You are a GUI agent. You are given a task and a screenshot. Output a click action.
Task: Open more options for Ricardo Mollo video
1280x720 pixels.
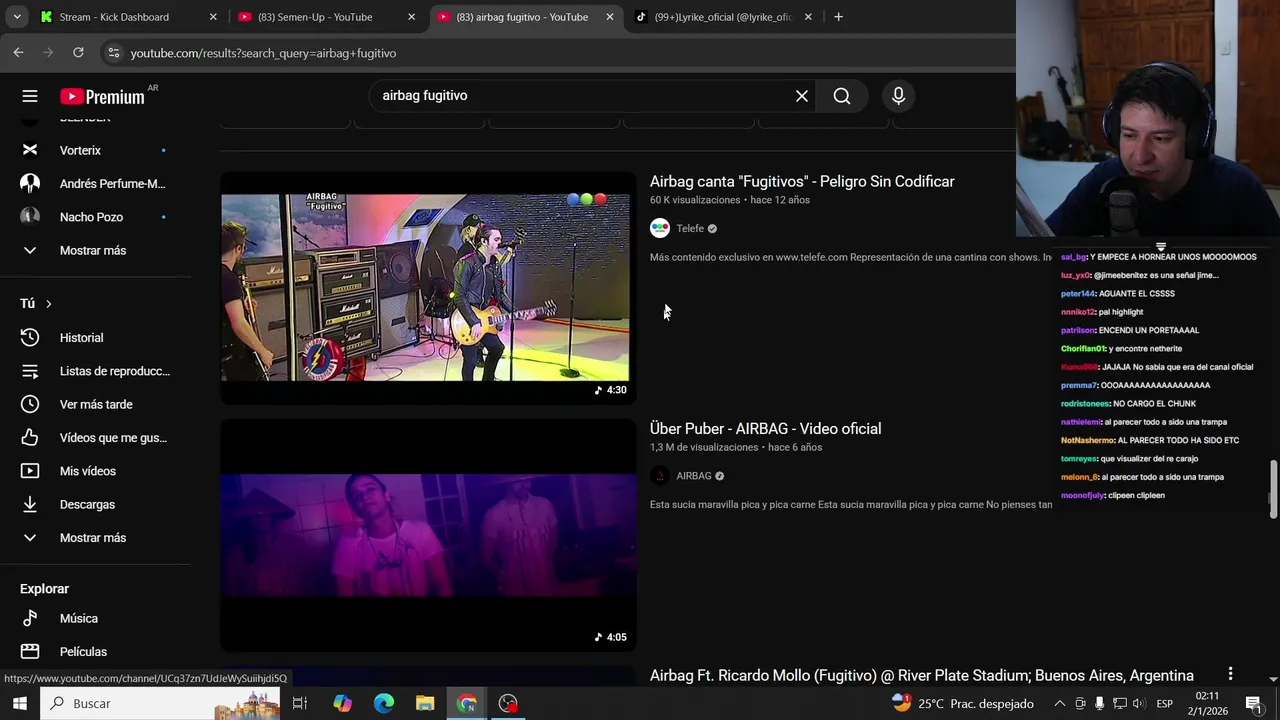(x=1230, y=675)
